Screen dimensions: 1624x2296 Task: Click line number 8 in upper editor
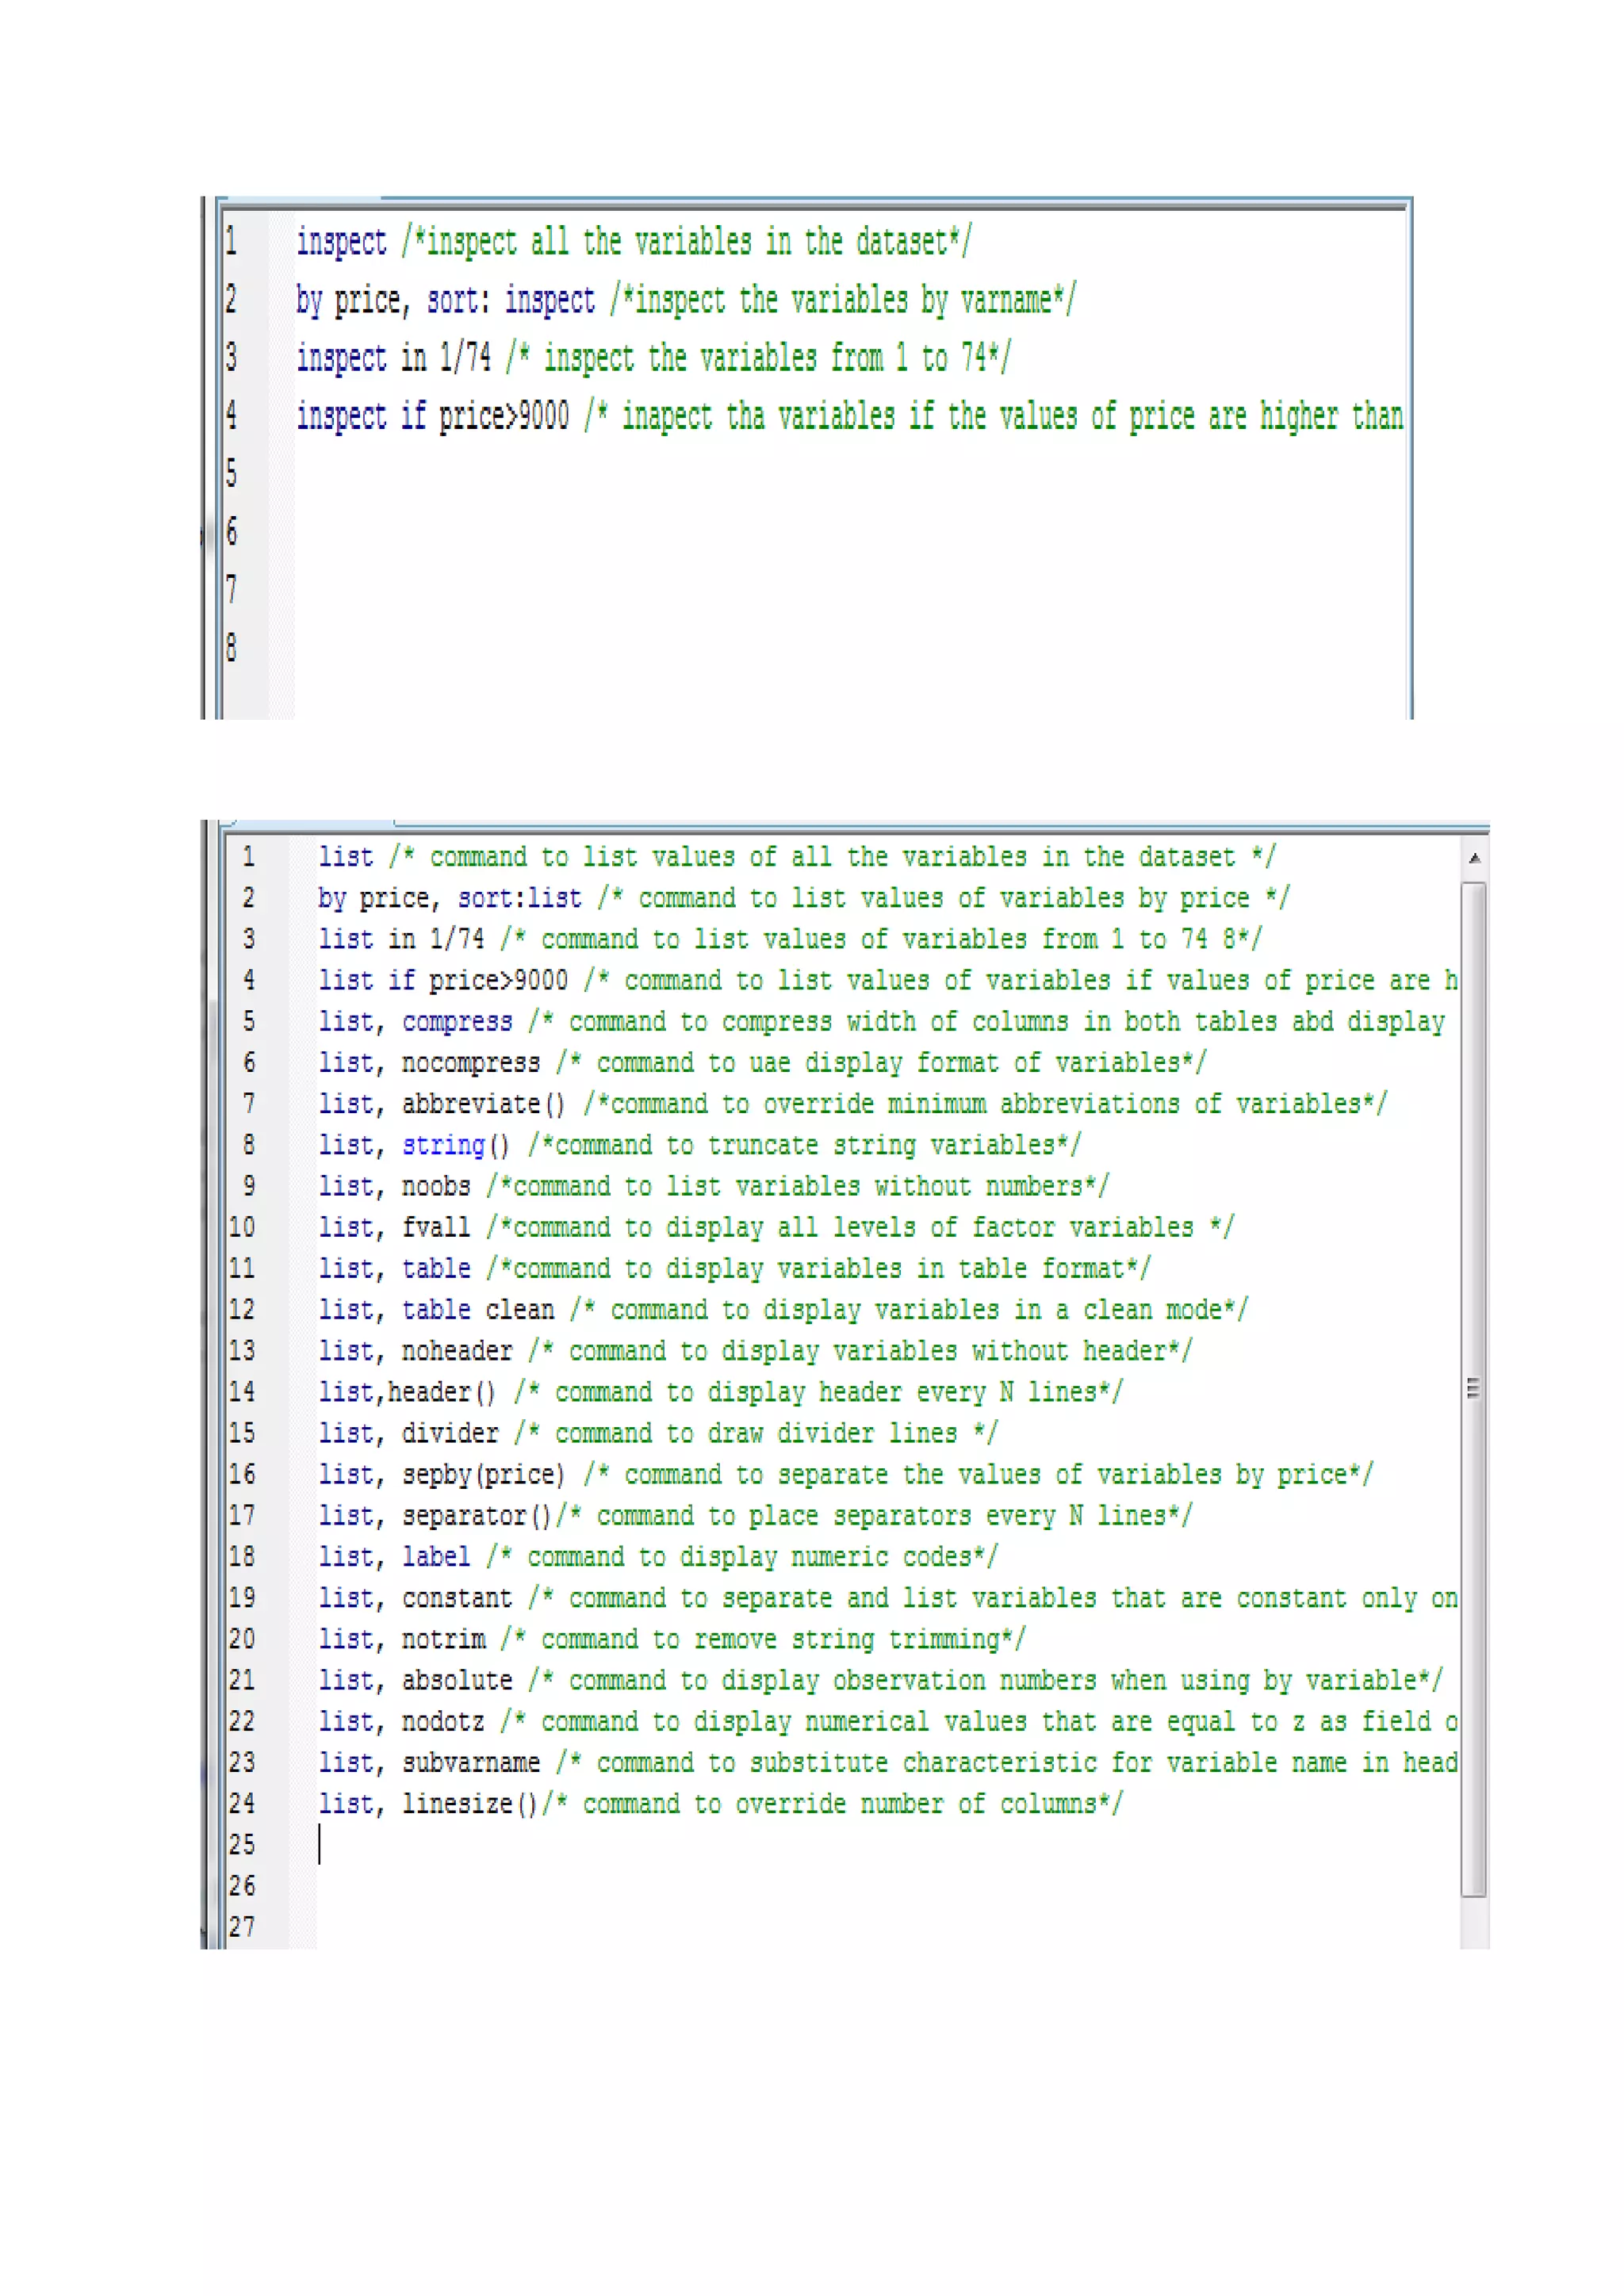pyautogui.click(x=232, y=648)
